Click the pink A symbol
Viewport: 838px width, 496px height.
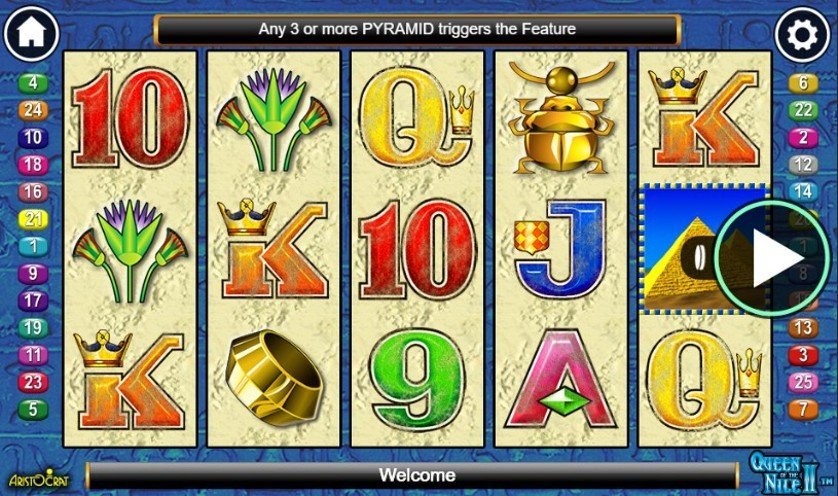click(561, 379)
